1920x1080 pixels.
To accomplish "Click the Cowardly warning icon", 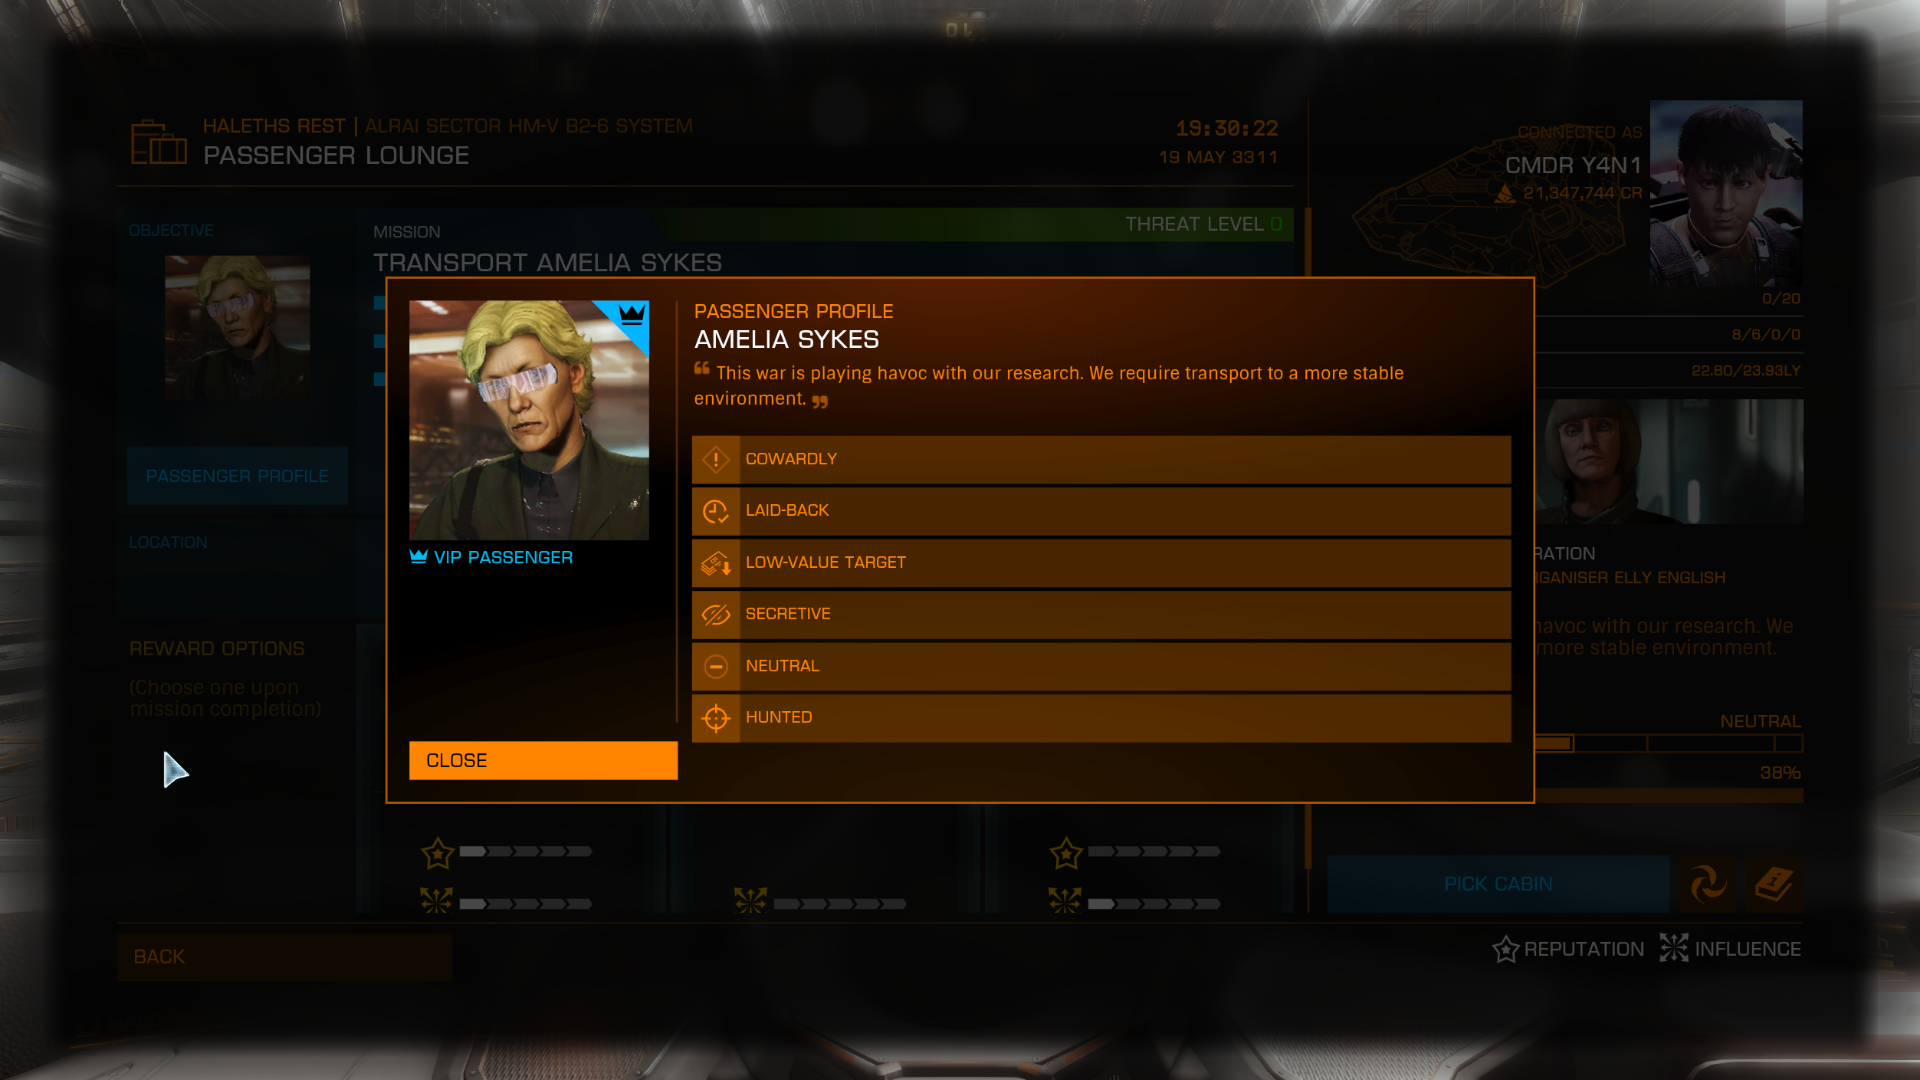I will [x=716, y=459].
